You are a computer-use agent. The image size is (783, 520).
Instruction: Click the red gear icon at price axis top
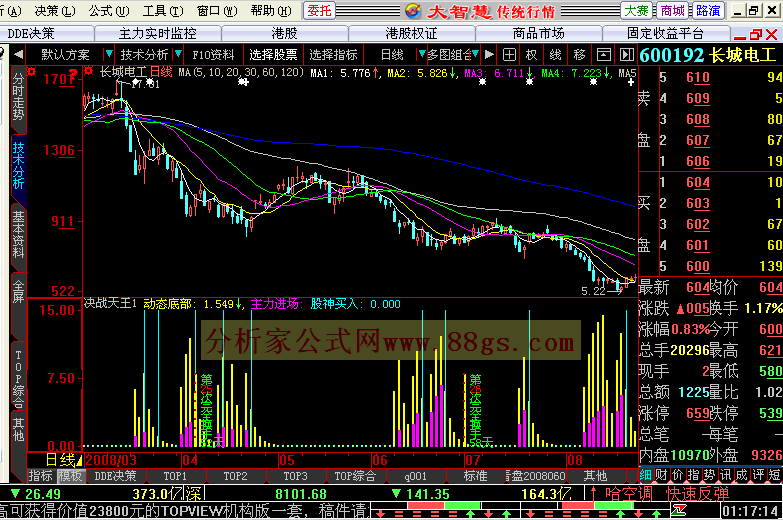31,72
